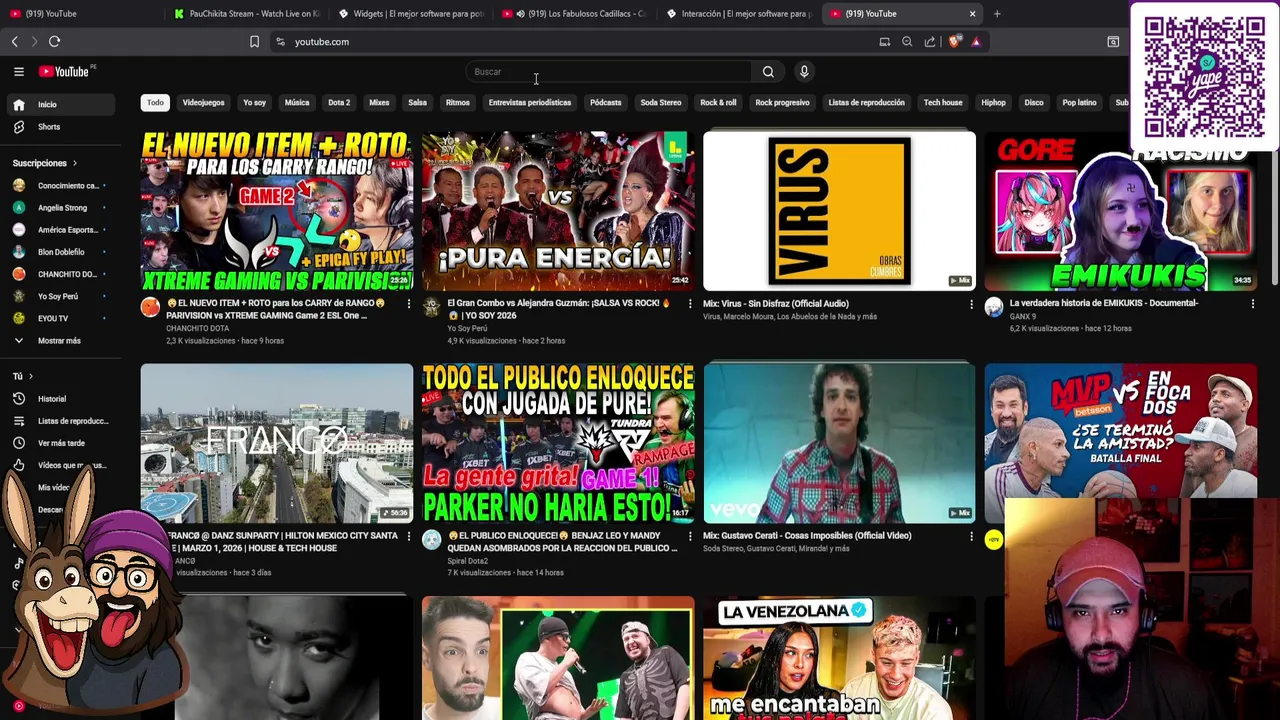Open Historial in sidebar

pos(60,399)
